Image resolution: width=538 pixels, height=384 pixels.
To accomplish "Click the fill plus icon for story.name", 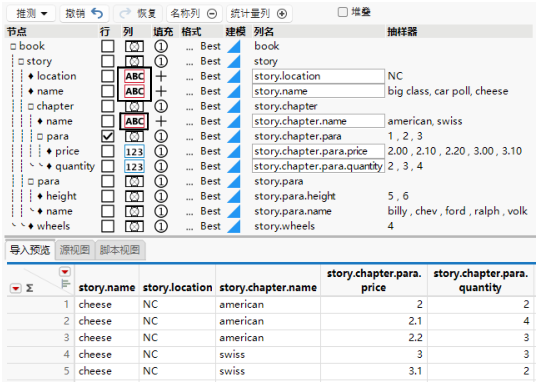I will pyautogui.click(x=161, y=91).
